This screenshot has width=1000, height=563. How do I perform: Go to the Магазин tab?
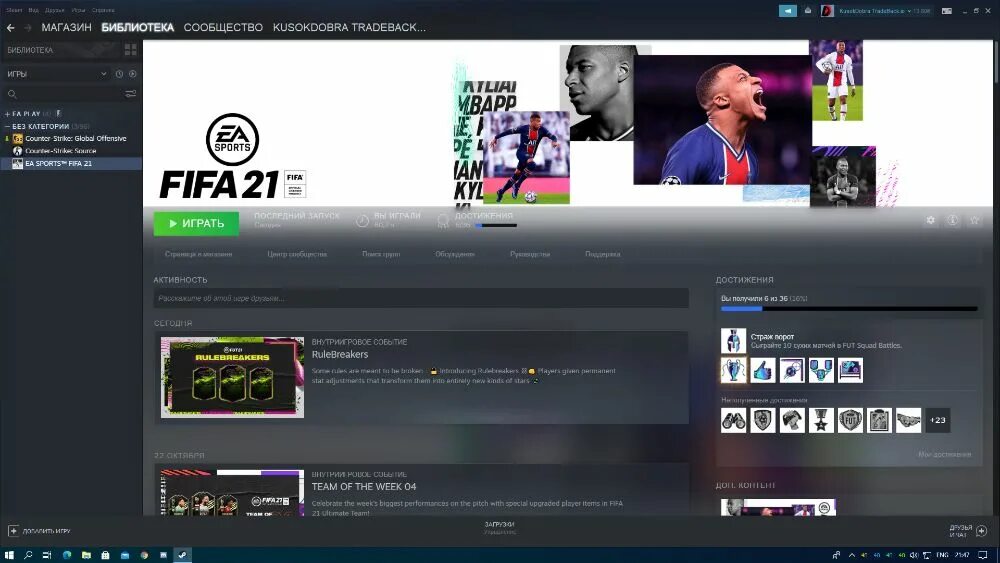(x=66, y=27)
